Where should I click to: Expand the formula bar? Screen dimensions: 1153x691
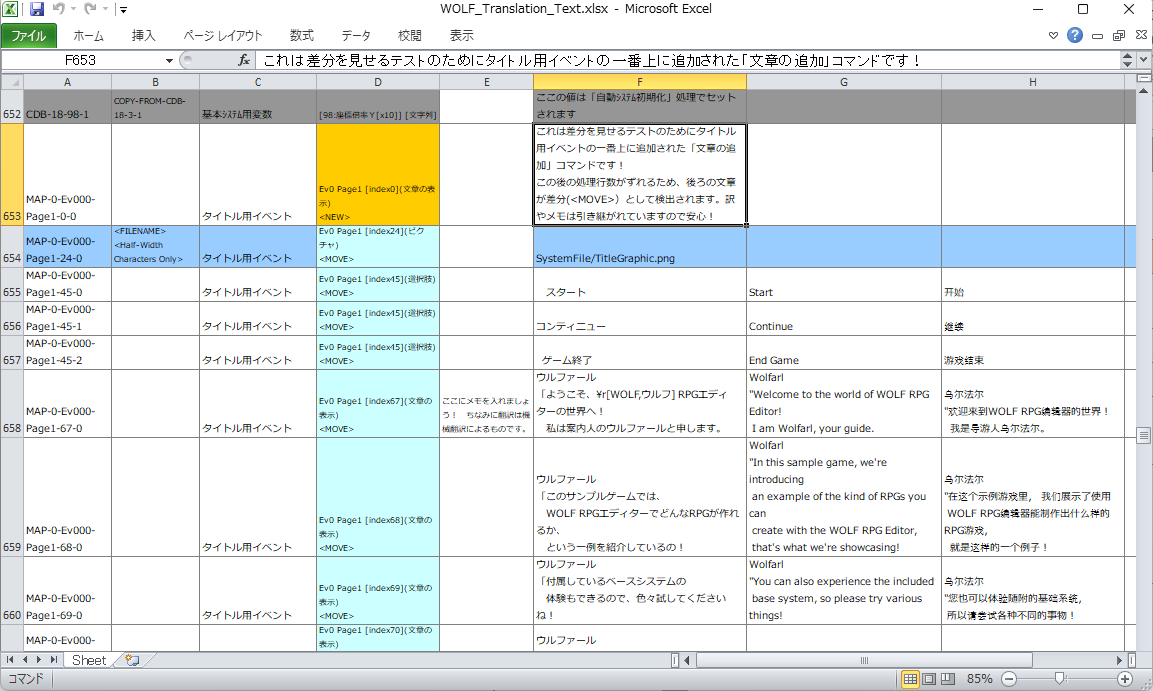tap(1143, 60)
